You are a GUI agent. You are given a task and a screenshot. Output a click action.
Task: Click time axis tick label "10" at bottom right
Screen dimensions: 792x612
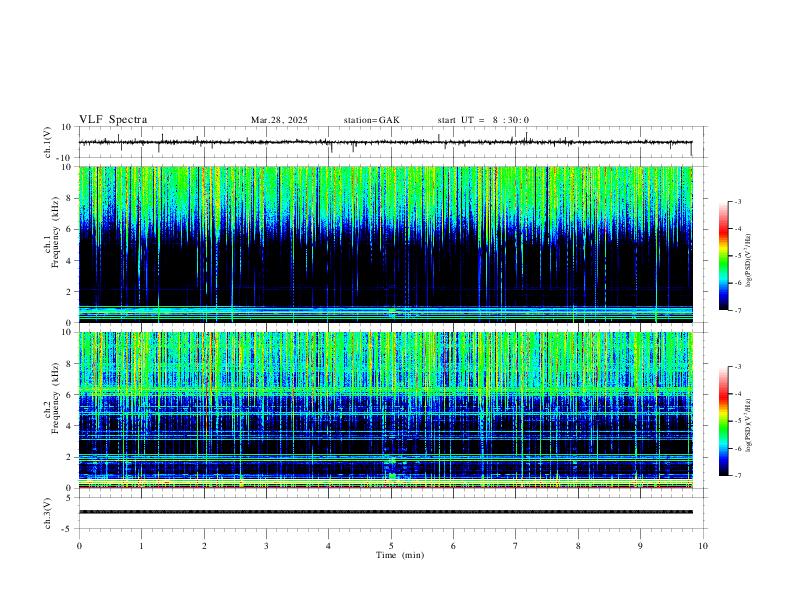click(703, 546)
